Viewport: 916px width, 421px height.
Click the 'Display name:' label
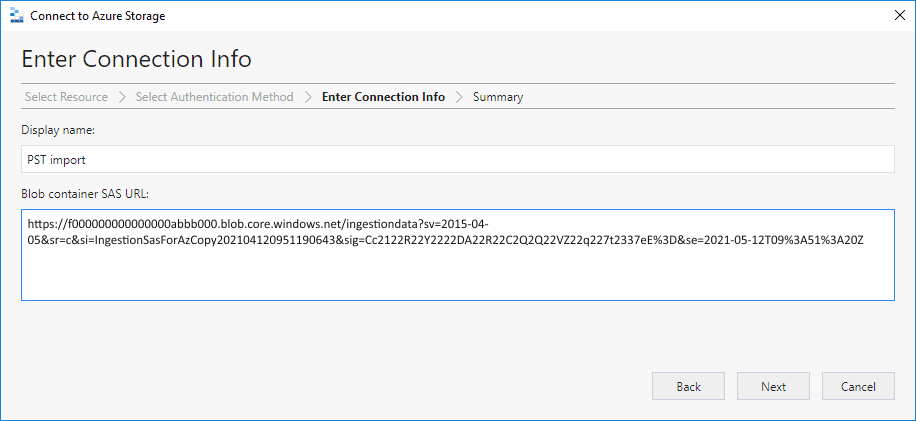pos(57,130)
